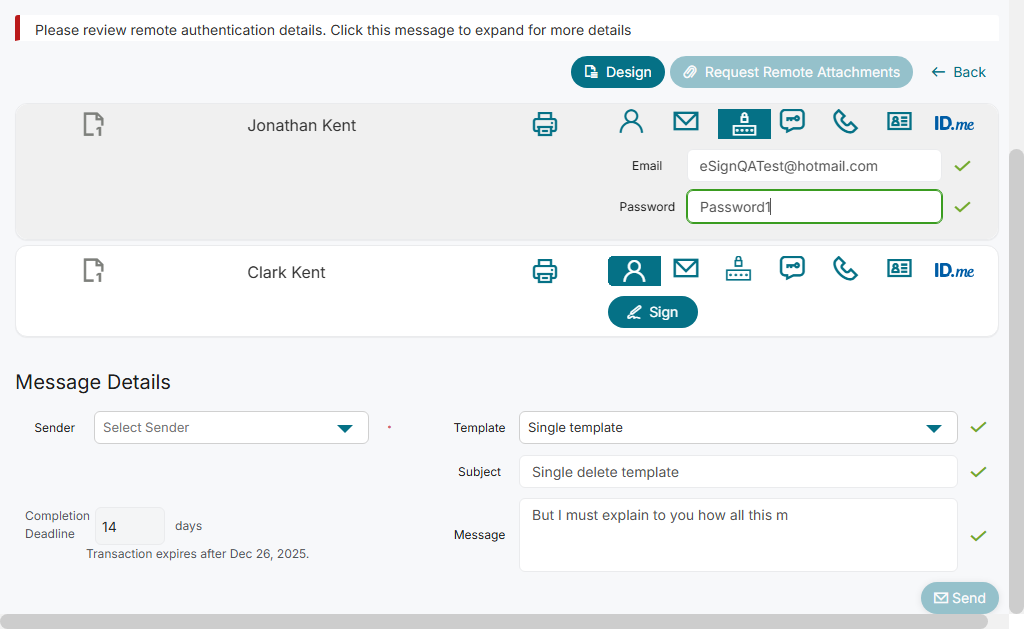Click the Design button
The image size is (1024, 629).
point(618,72)
